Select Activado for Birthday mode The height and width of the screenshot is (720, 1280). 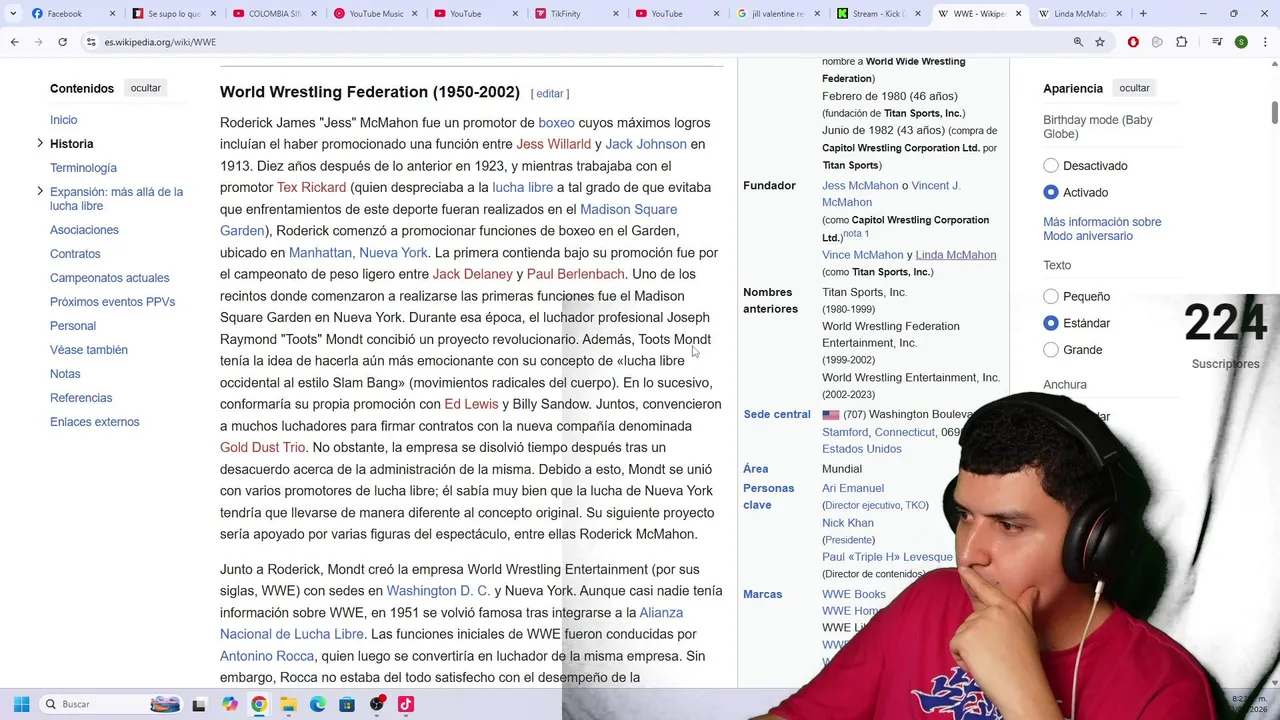tap(1051, 193)
